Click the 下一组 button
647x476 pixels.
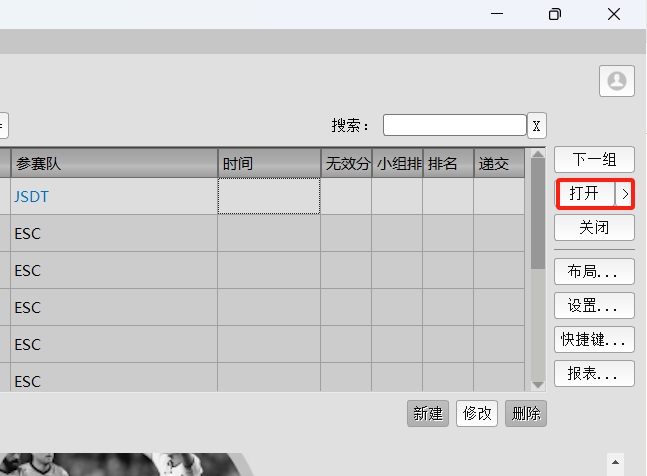pyautogui.click(x=594, y=159)
